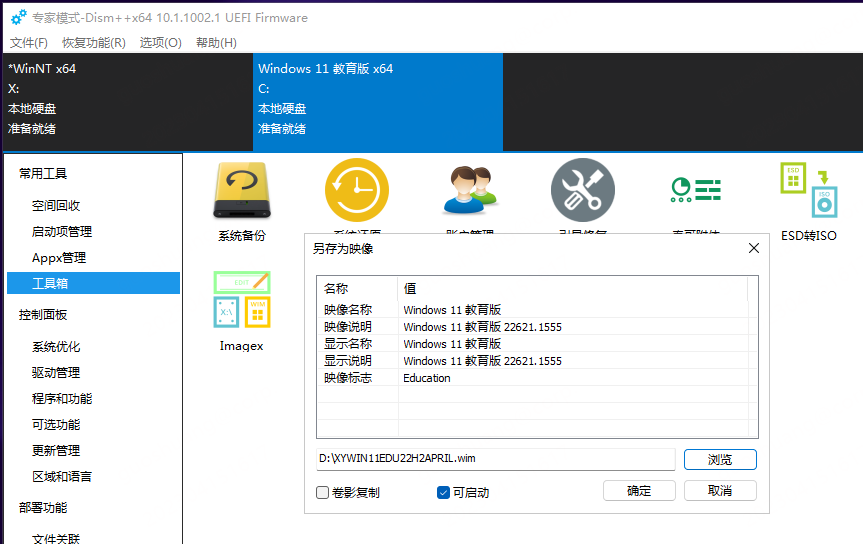Screen dimensions: 863x544
Task: Close the 另存为映像 dialog
Action: tap(754, 248)
